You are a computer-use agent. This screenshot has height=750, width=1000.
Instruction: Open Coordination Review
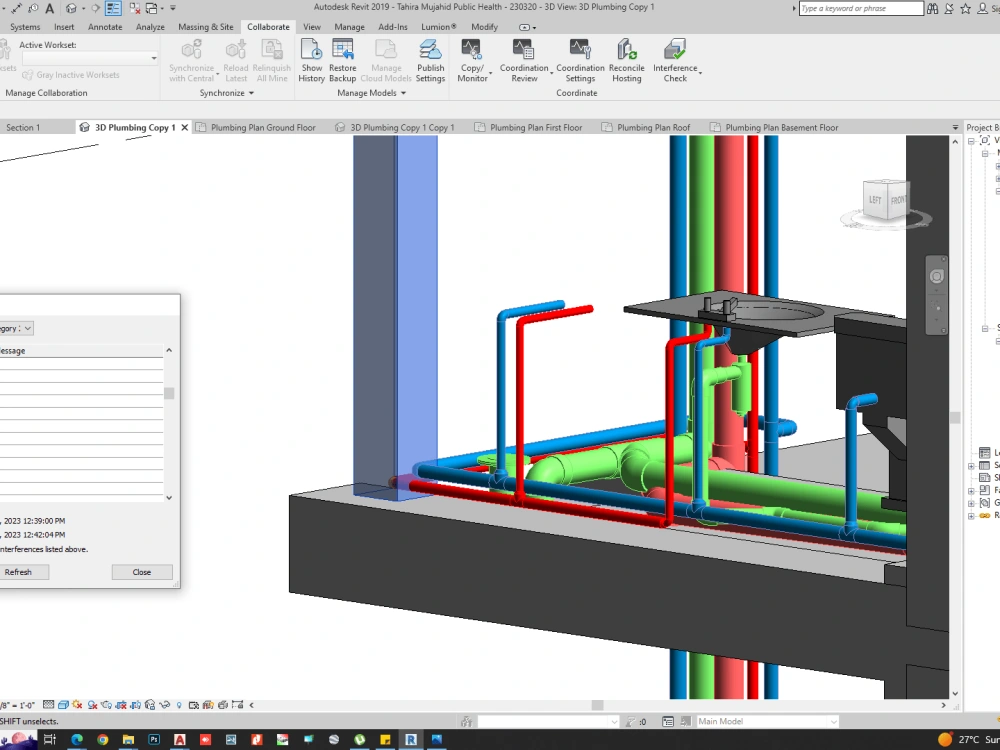coord(524,61)
